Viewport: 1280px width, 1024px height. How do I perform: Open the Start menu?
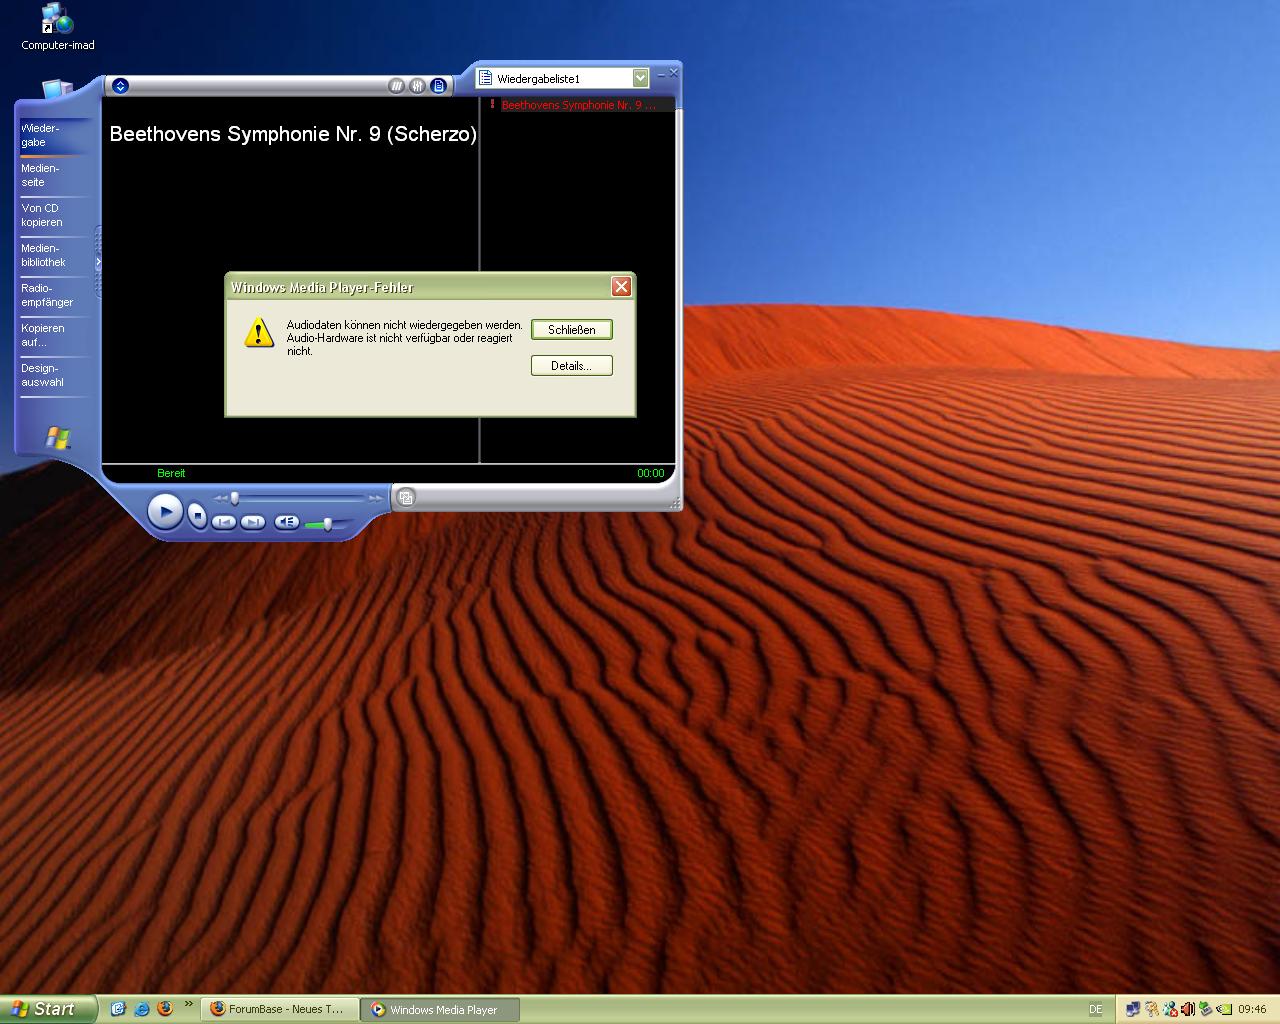(x=48, y=1009)
